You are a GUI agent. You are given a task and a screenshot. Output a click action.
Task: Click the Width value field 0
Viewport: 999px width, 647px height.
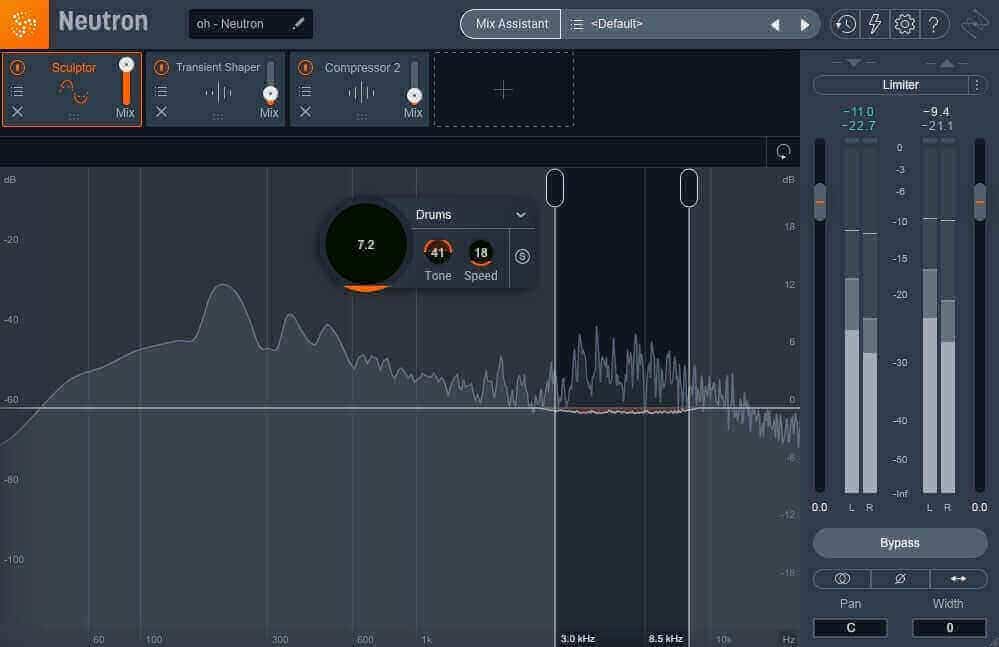[949, 627]
